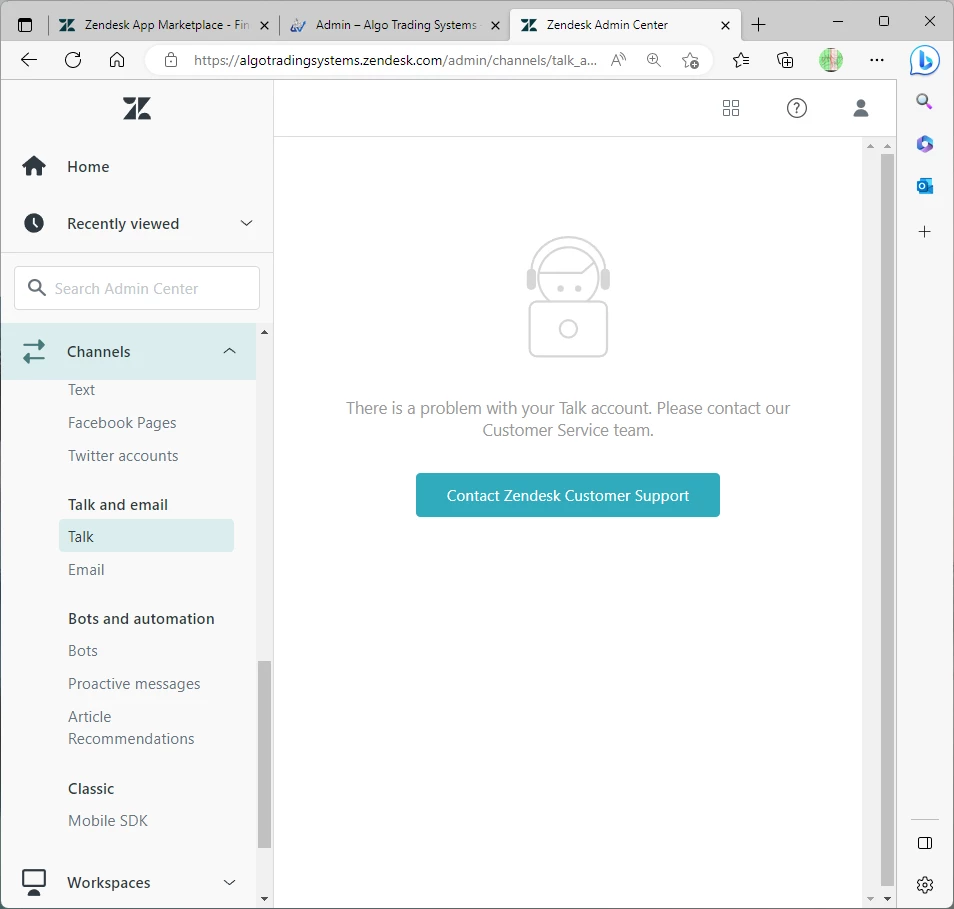Open the user profile icon

(x=860, y=108)
